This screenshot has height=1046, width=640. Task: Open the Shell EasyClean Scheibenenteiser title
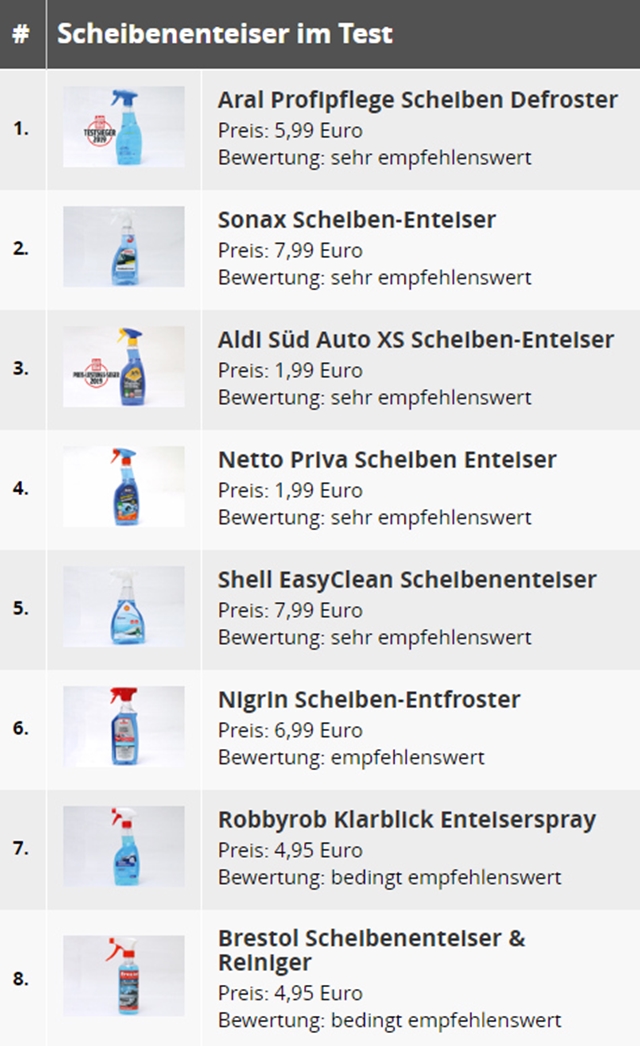click(x=407, y=580)
